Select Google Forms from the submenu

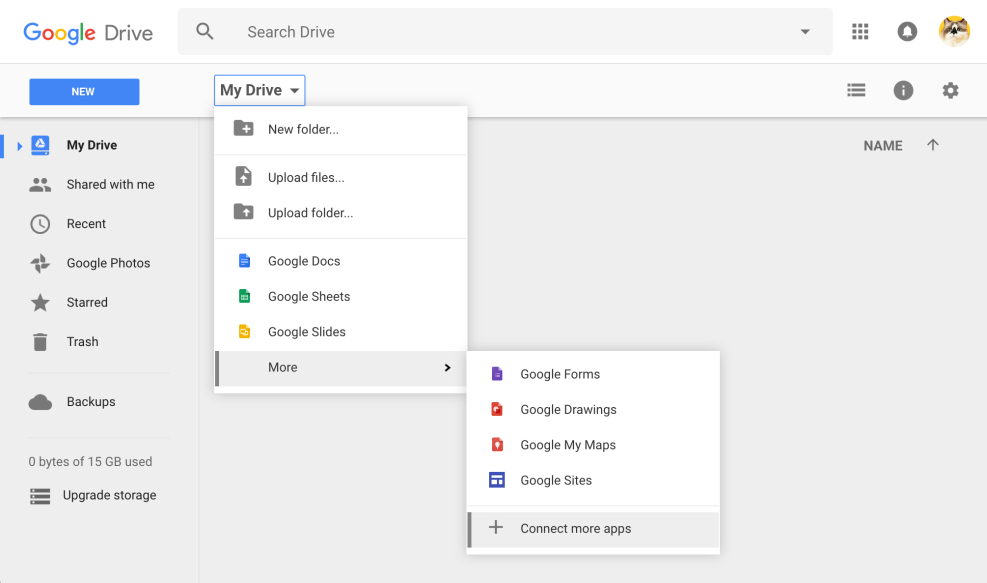tap(559, 374)
